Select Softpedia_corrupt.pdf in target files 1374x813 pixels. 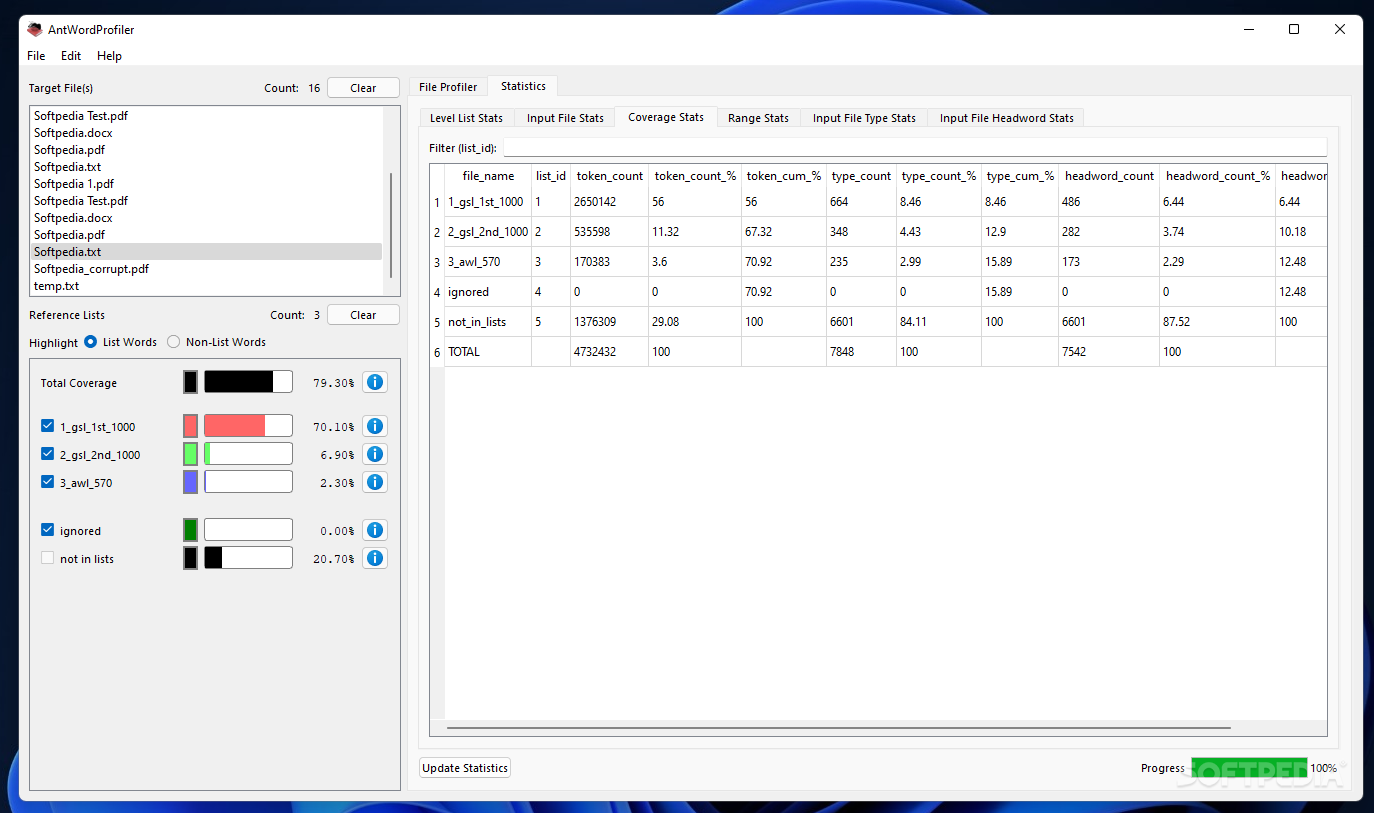(205, 269)
